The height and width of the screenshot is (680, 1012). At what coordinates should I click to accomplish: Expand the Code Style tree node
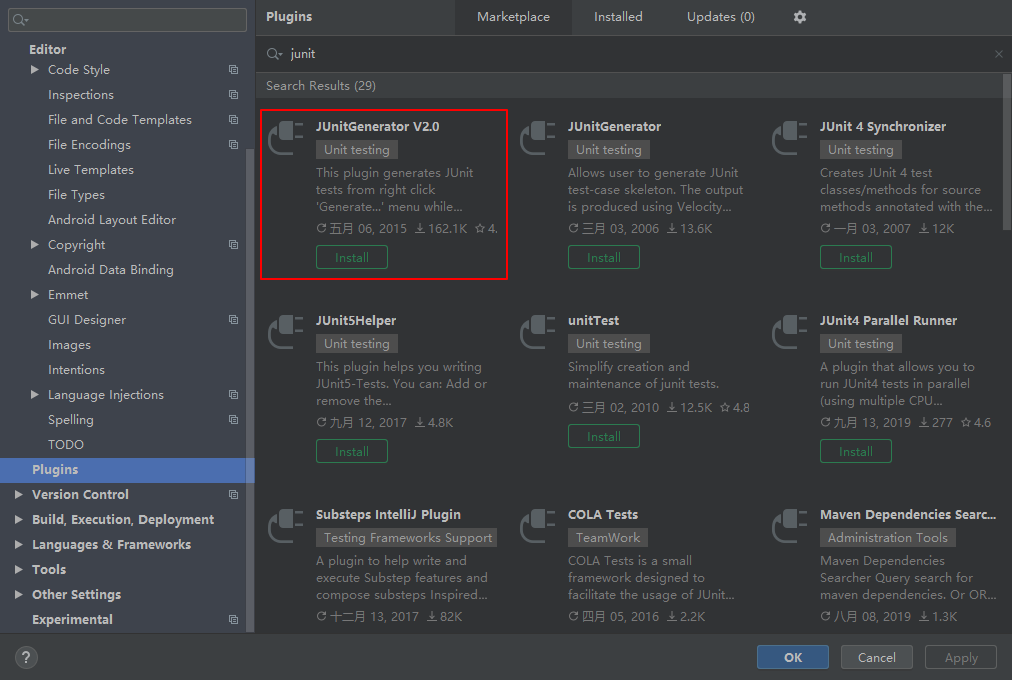pyautogui.click(x=35, y=70)
